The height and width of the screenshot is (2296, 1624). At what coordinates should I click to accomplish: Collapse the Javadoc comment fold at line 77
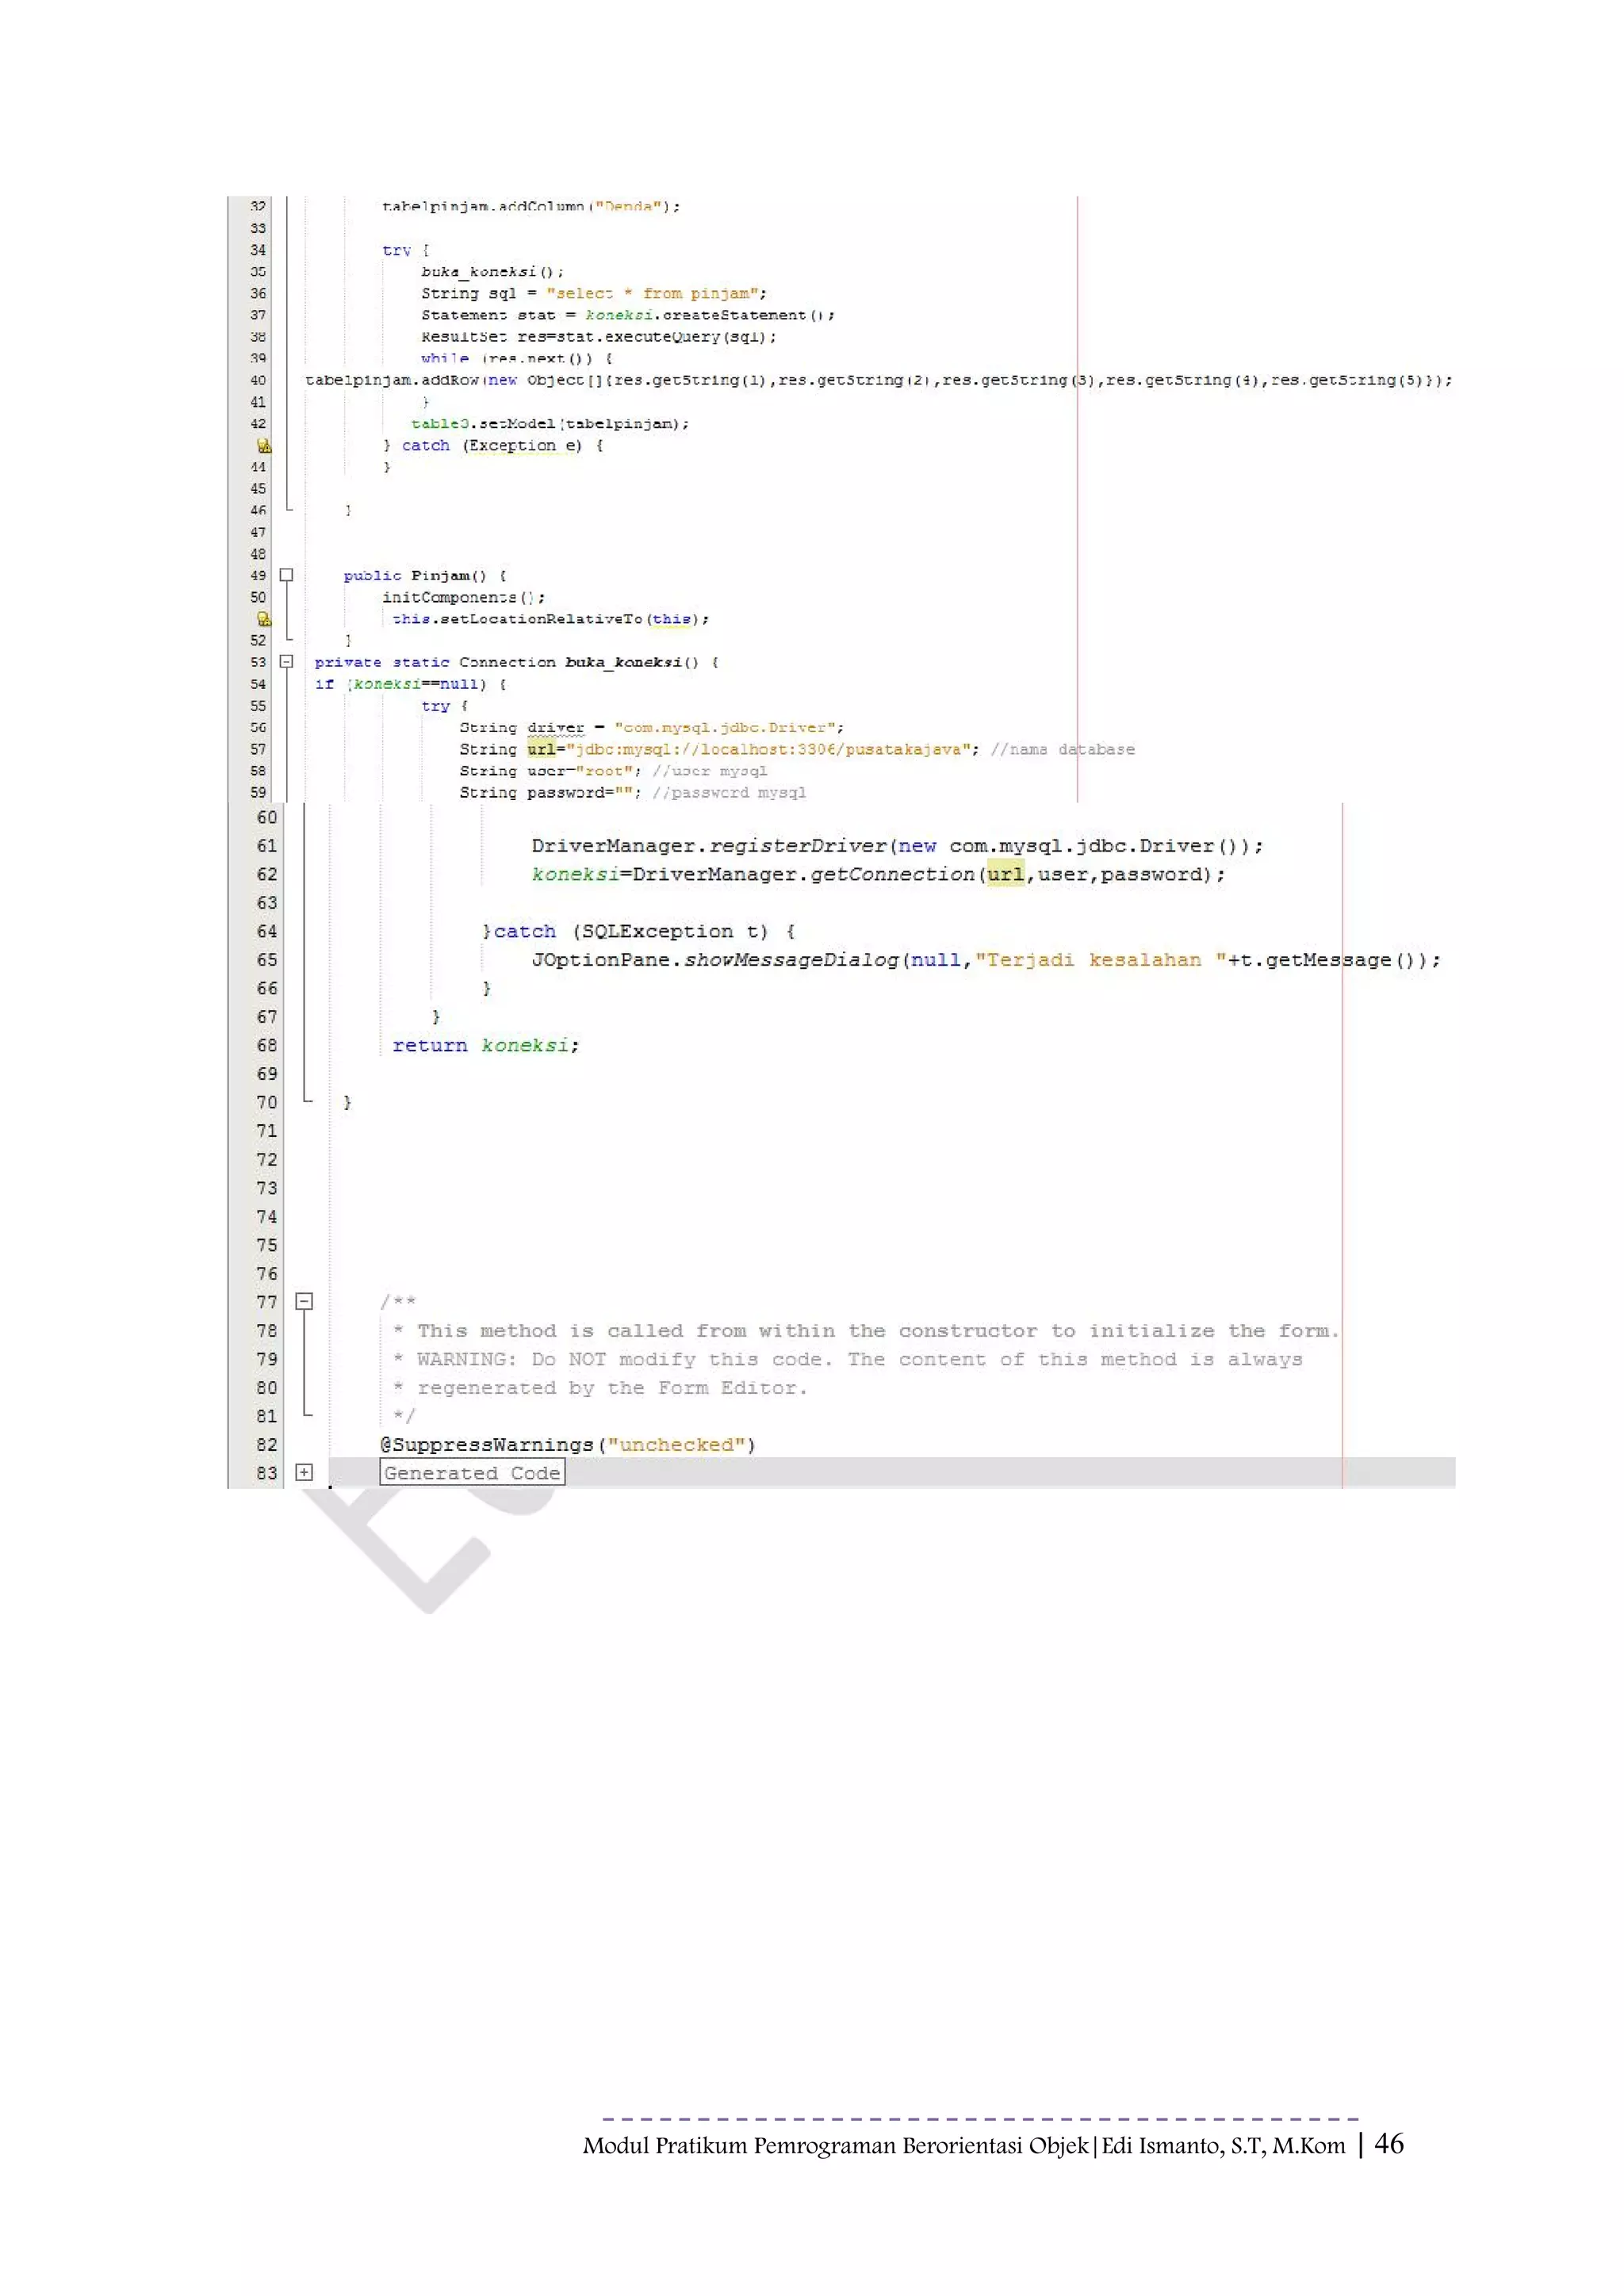pyautogui.click(x=304, y=1301)
